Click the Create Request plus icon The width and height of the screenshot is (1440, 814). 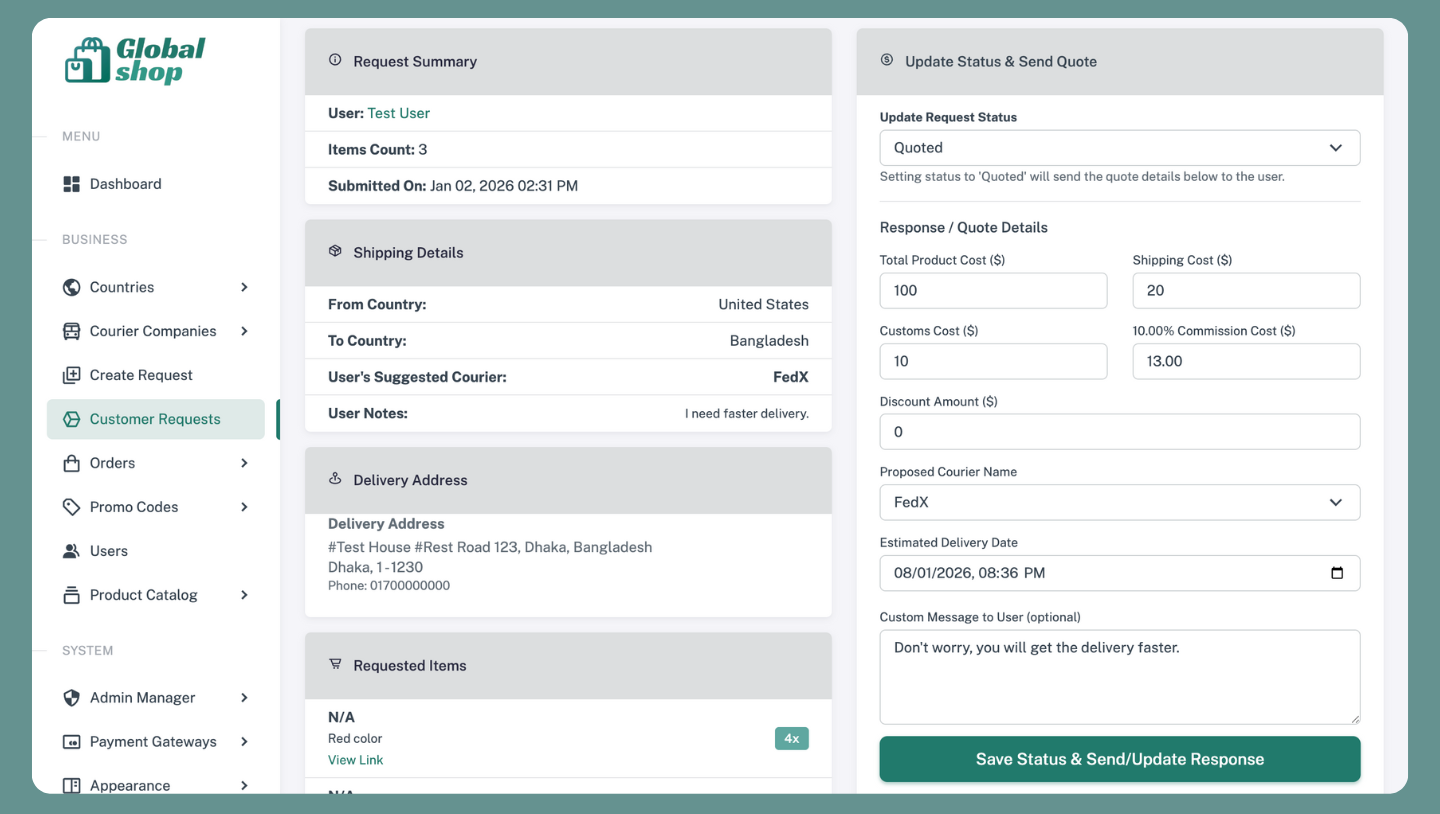[x=71, y=375]
